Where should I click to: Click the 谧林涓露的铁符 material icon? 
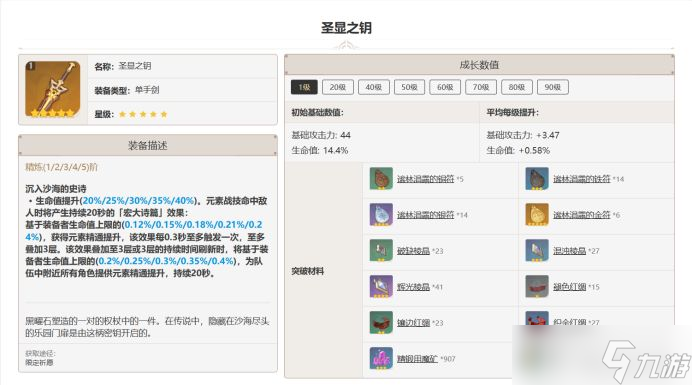tap(537, 178)
